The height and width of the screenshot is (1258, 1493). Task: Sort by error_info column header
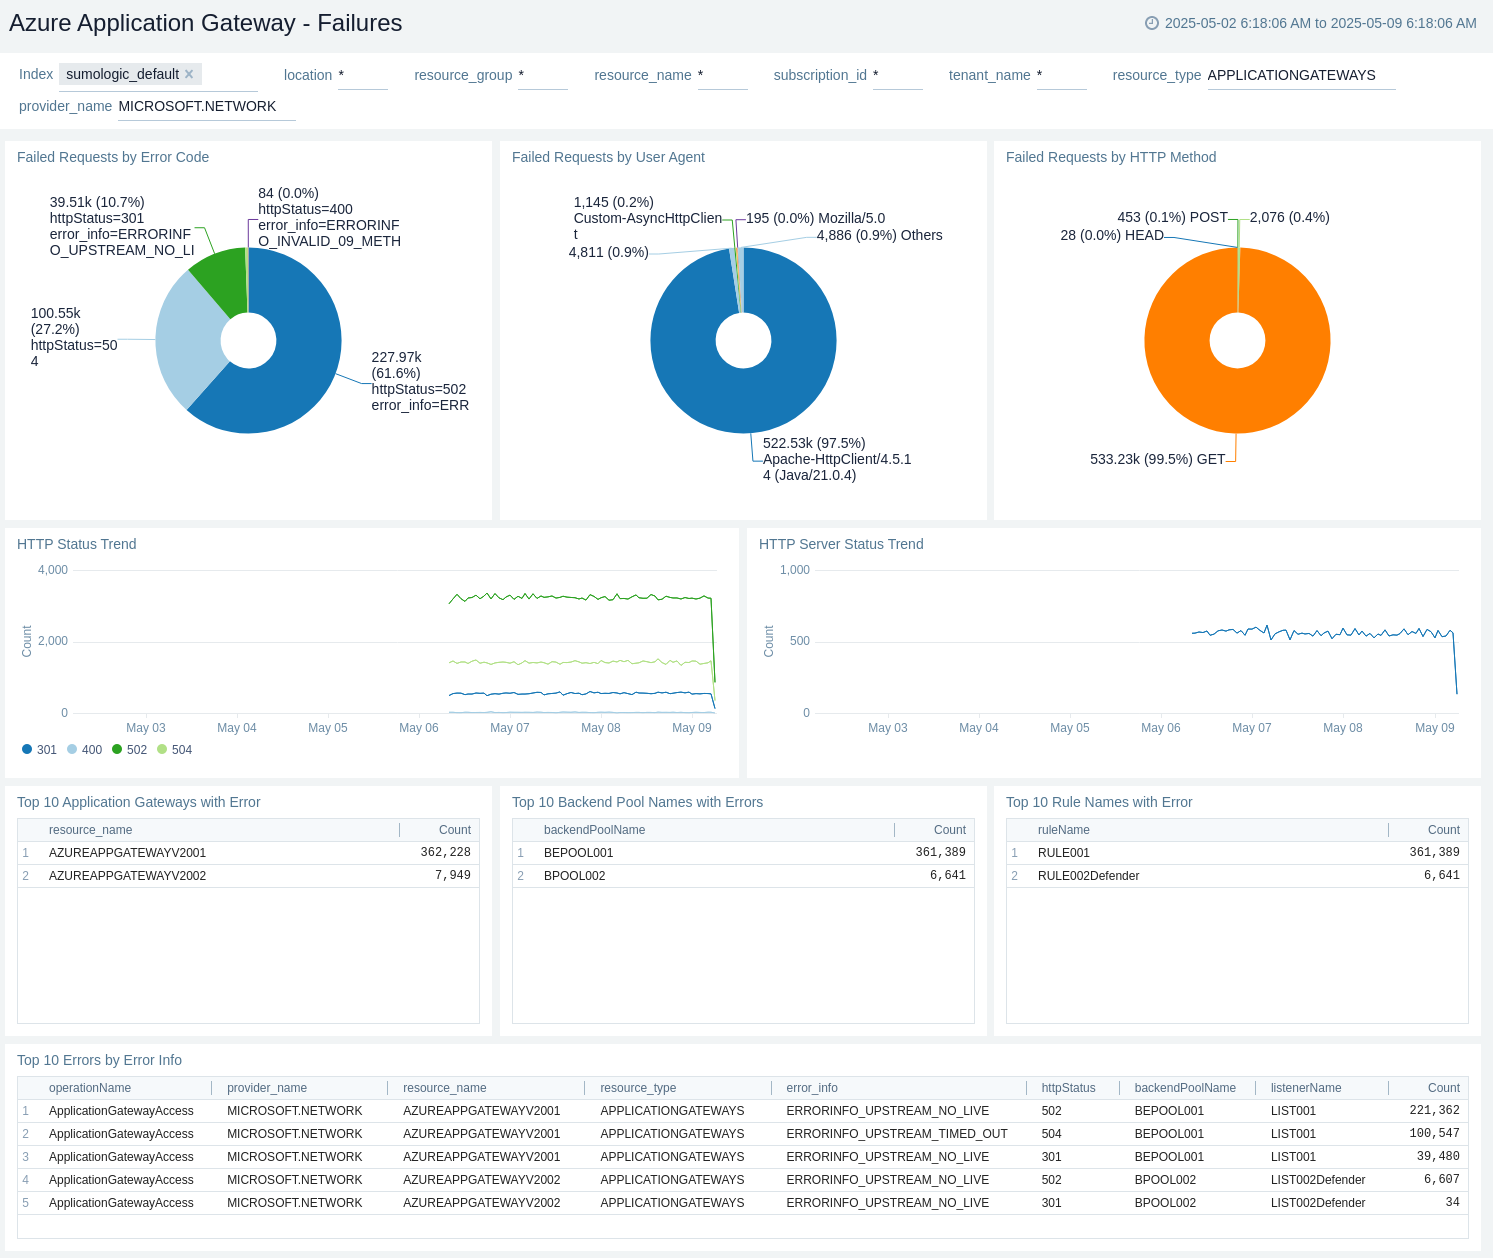click(x=812, y=1088)
